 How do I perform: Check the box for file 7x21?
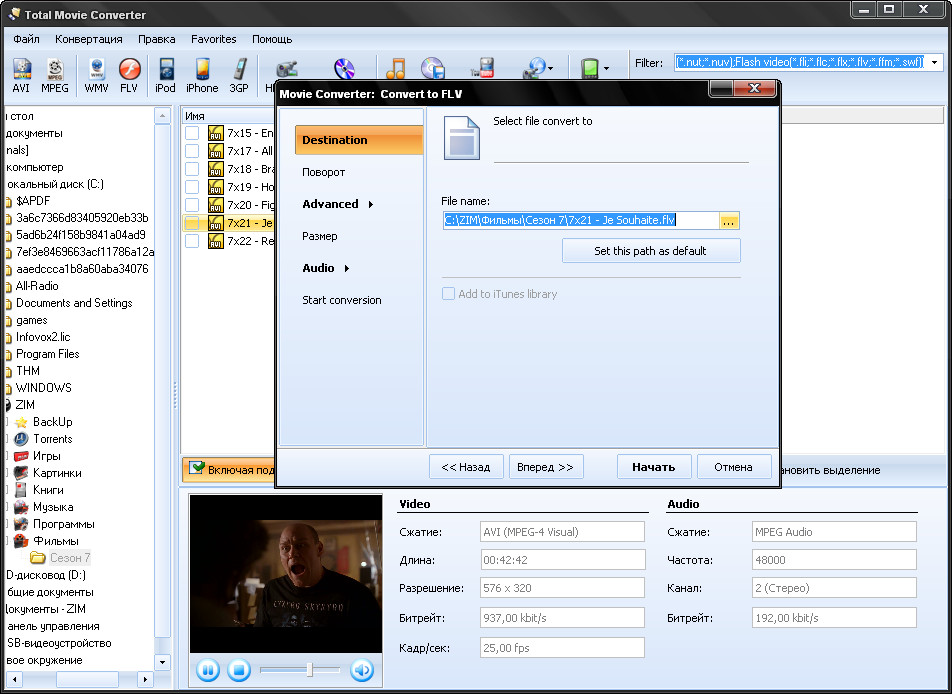192,223
